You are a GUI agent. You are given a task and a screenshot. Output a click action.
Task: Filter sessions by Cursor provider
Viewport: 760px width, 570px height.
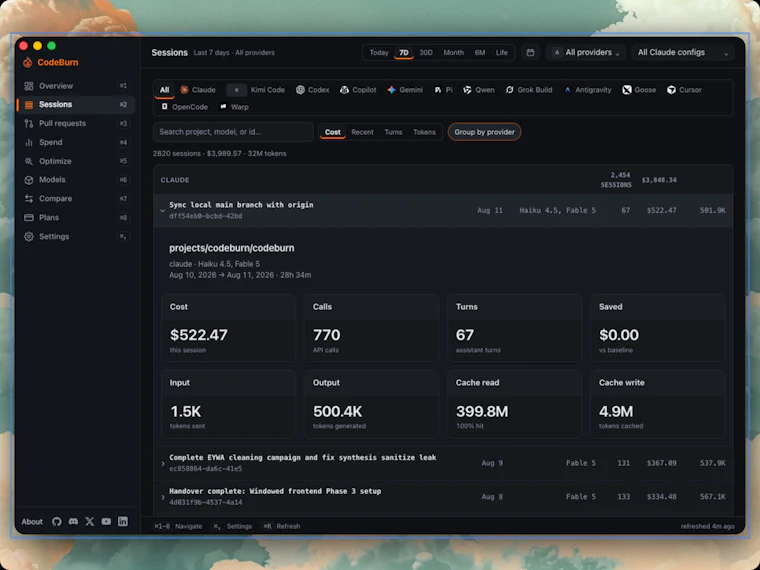684,90
